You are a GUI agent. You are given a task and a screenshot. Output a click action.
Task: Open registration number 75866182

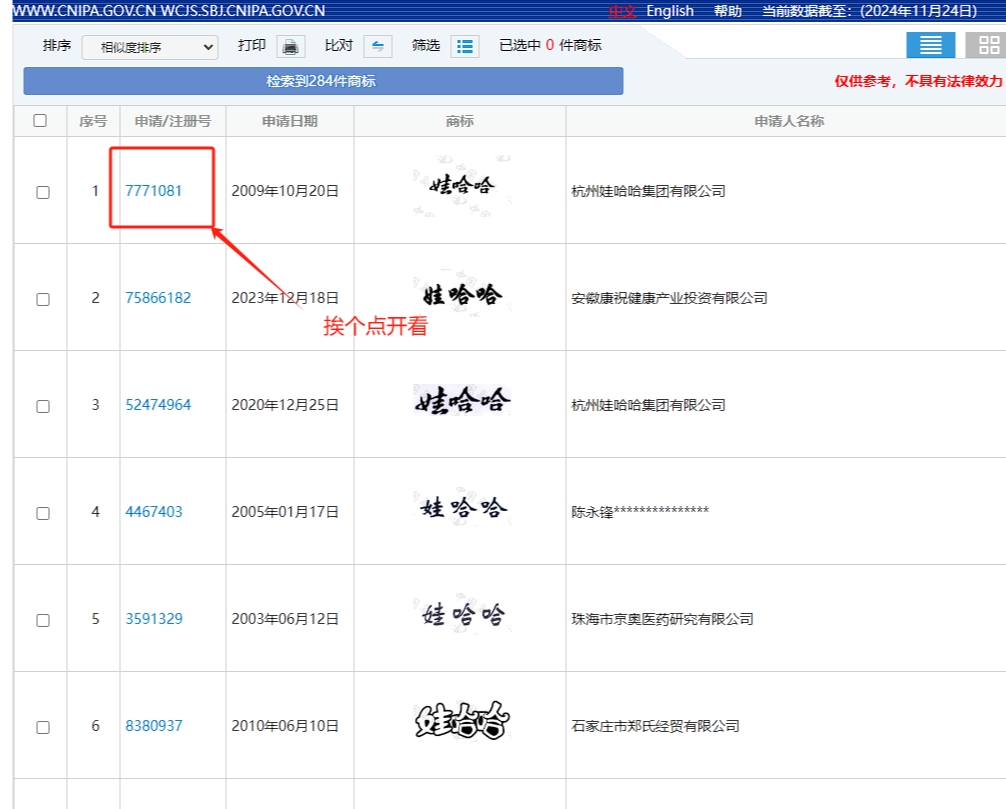tap(158, 298)
